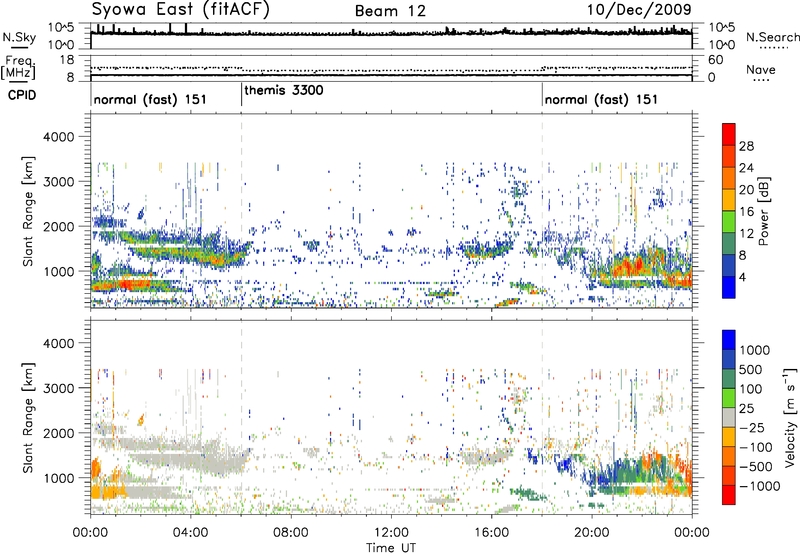Click the strong red-orange echo near 21:00 in power panel
The image size is (800, 554).
tap(627, 267)
